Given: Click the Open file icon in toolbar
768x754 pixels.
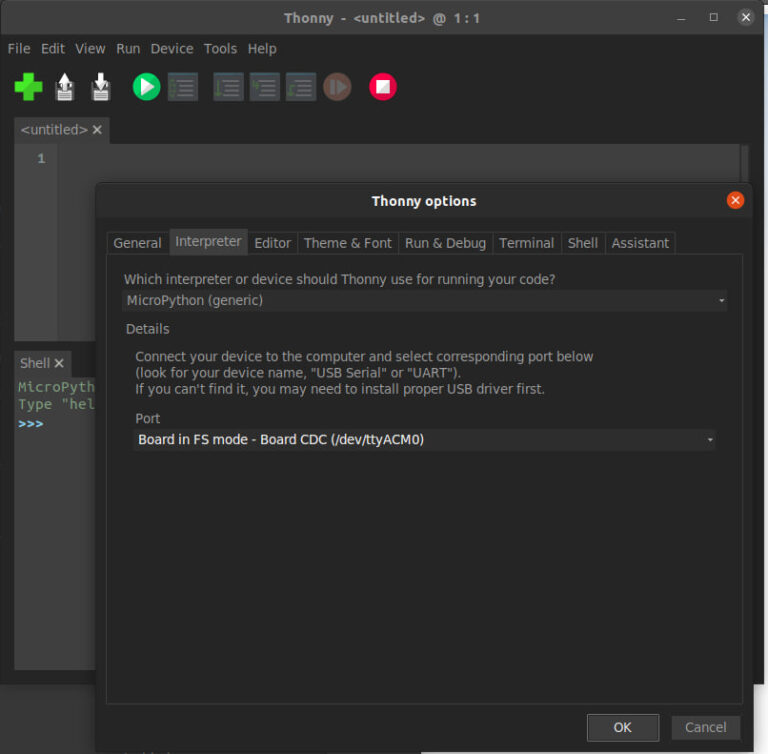Looking at the screenshot, I should tap(65, 87).
